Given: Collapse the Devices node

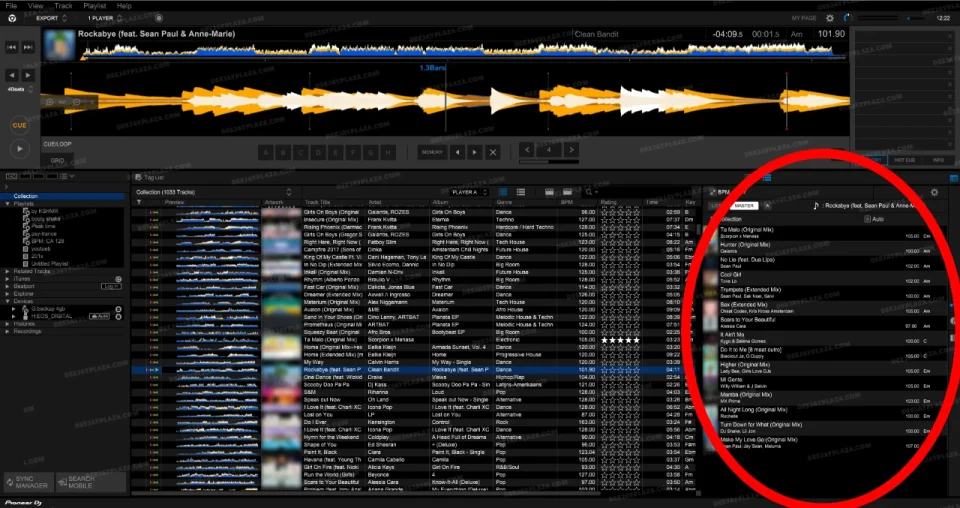Looking at the screenshot, I should point(7,301).
